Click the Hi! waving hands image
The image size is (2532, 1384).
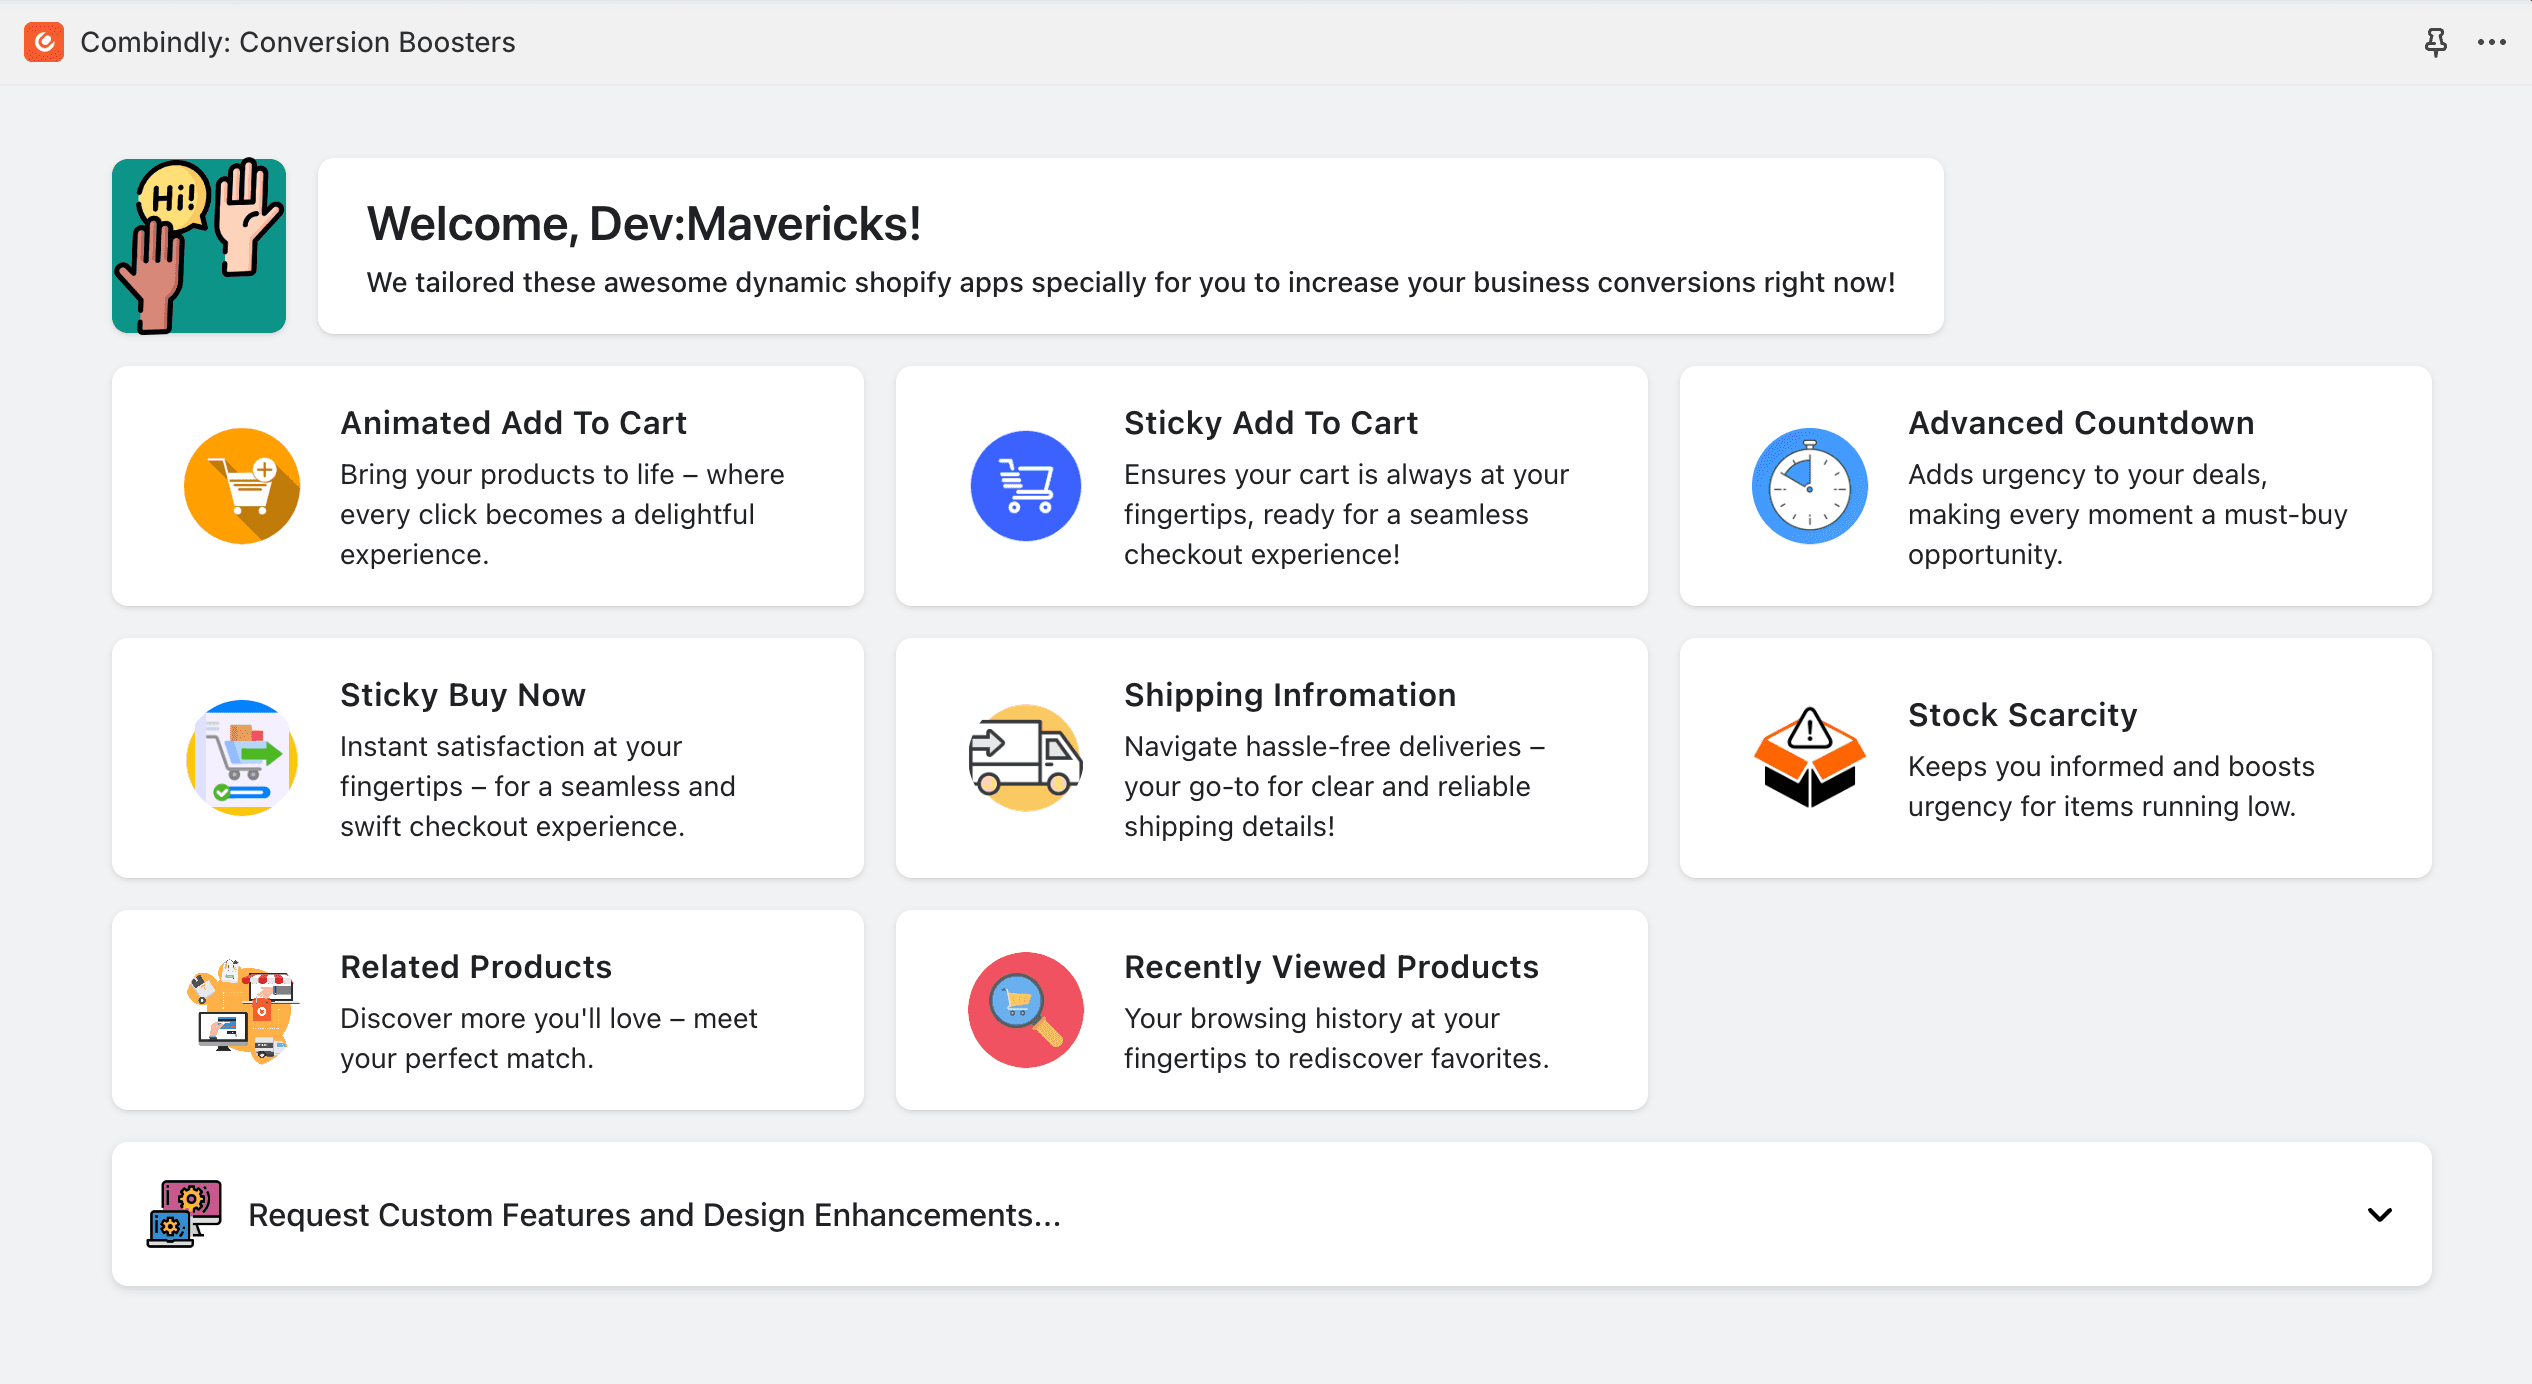click(x=199, y=246)
